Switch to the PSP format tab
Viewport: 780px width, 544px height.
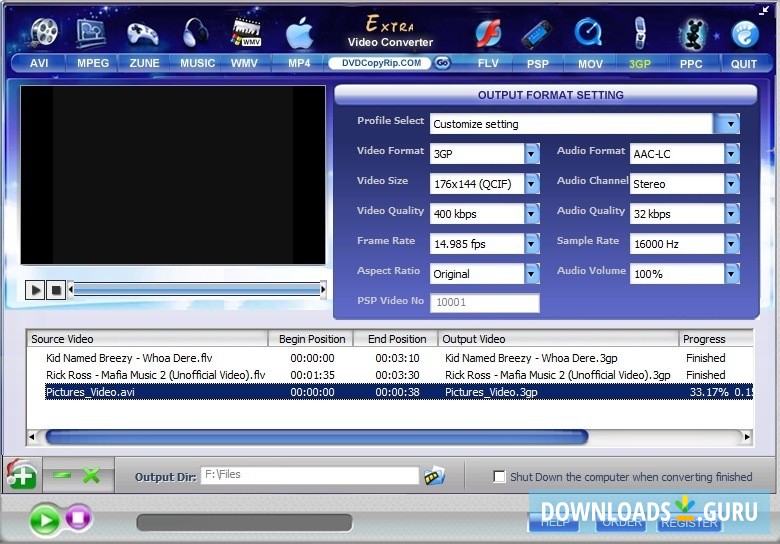click(538, 64)
